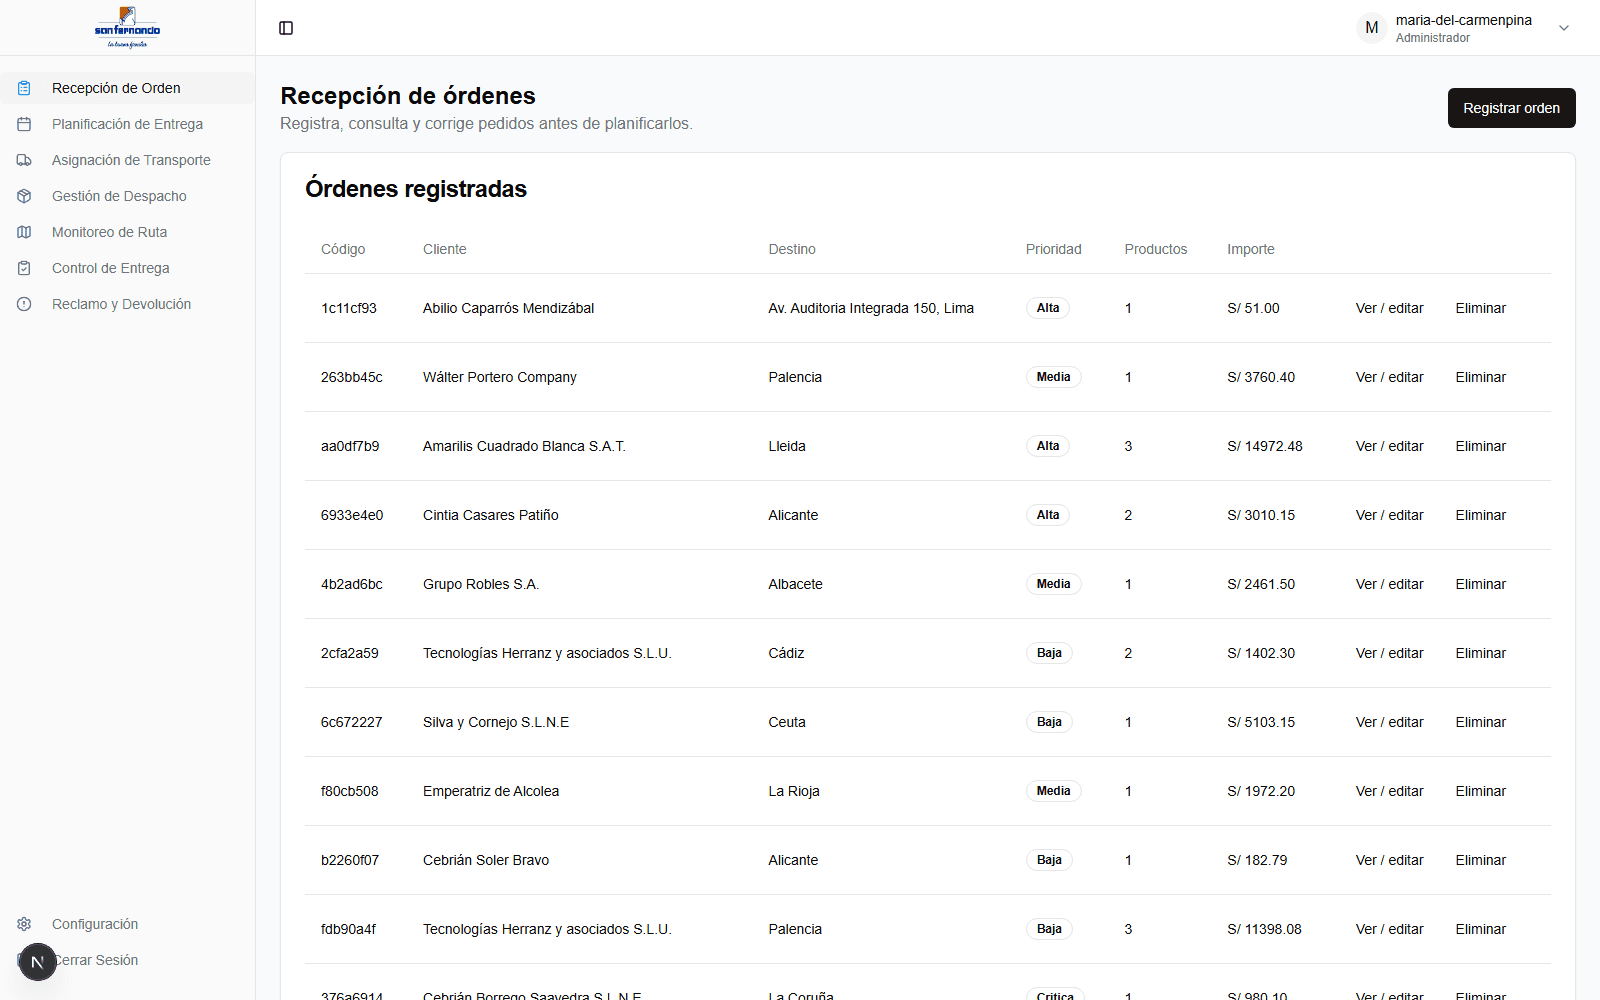Open Control de Entrega menu item
Image resolution: width=1600 pixels, height=1000 pixels.
[127, 268]
